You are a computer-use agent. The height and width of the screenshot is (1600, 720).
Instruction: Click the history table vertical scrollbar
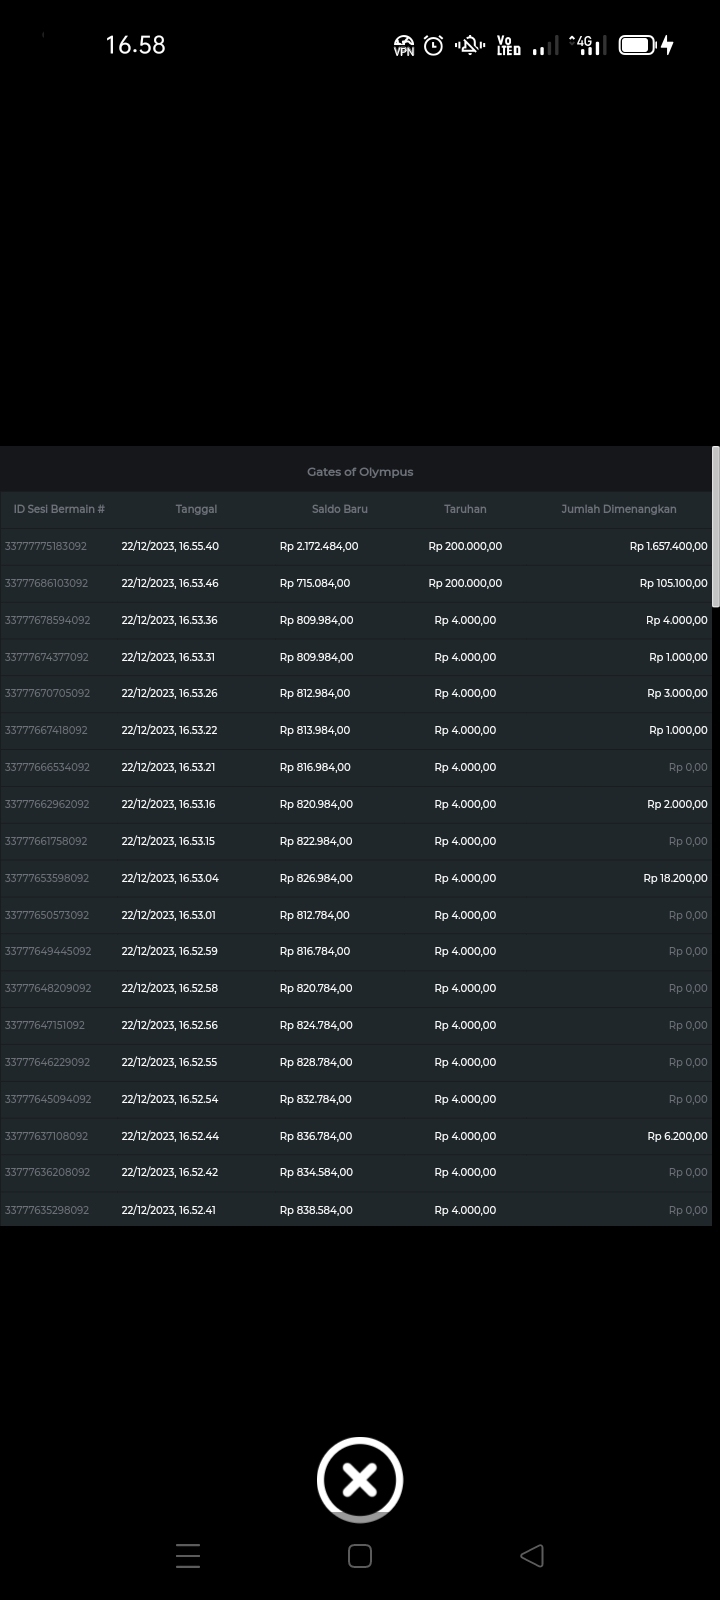coord(715,527)
